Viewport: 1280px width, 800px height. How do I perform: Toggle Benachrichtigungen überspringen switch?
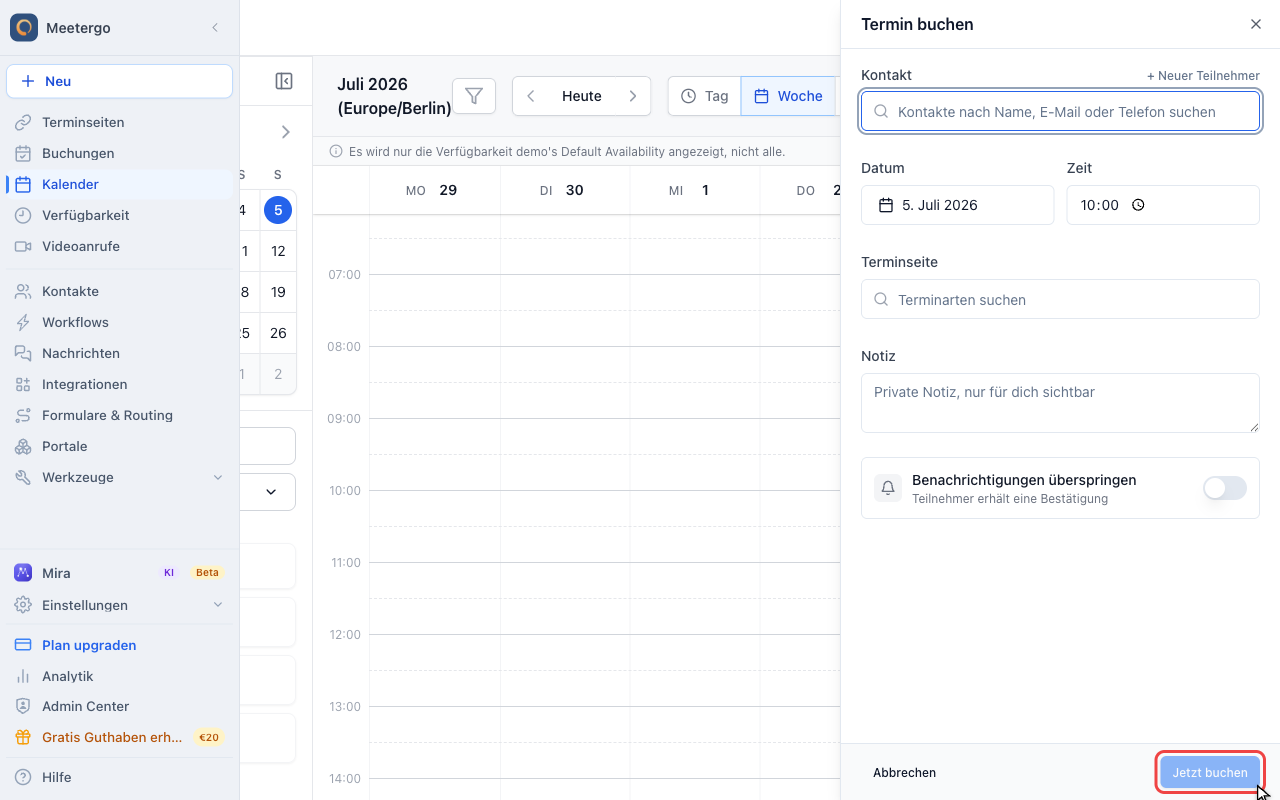coord(1225,488)
